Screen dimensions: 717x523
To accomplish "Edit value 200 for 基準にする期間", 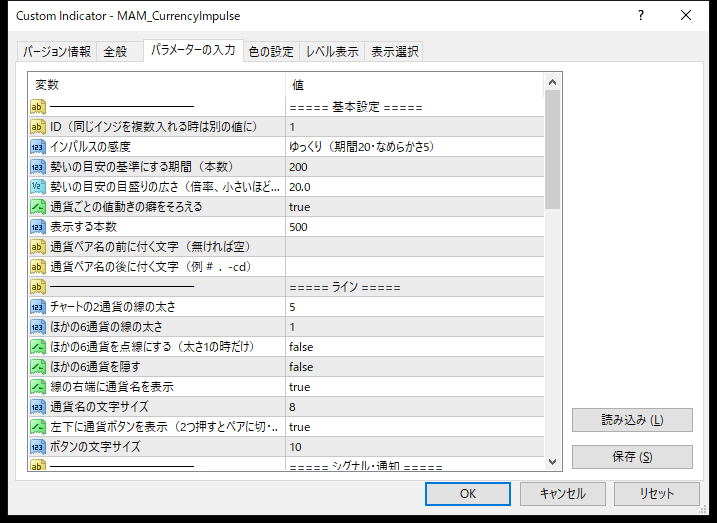I will [415, 167].
